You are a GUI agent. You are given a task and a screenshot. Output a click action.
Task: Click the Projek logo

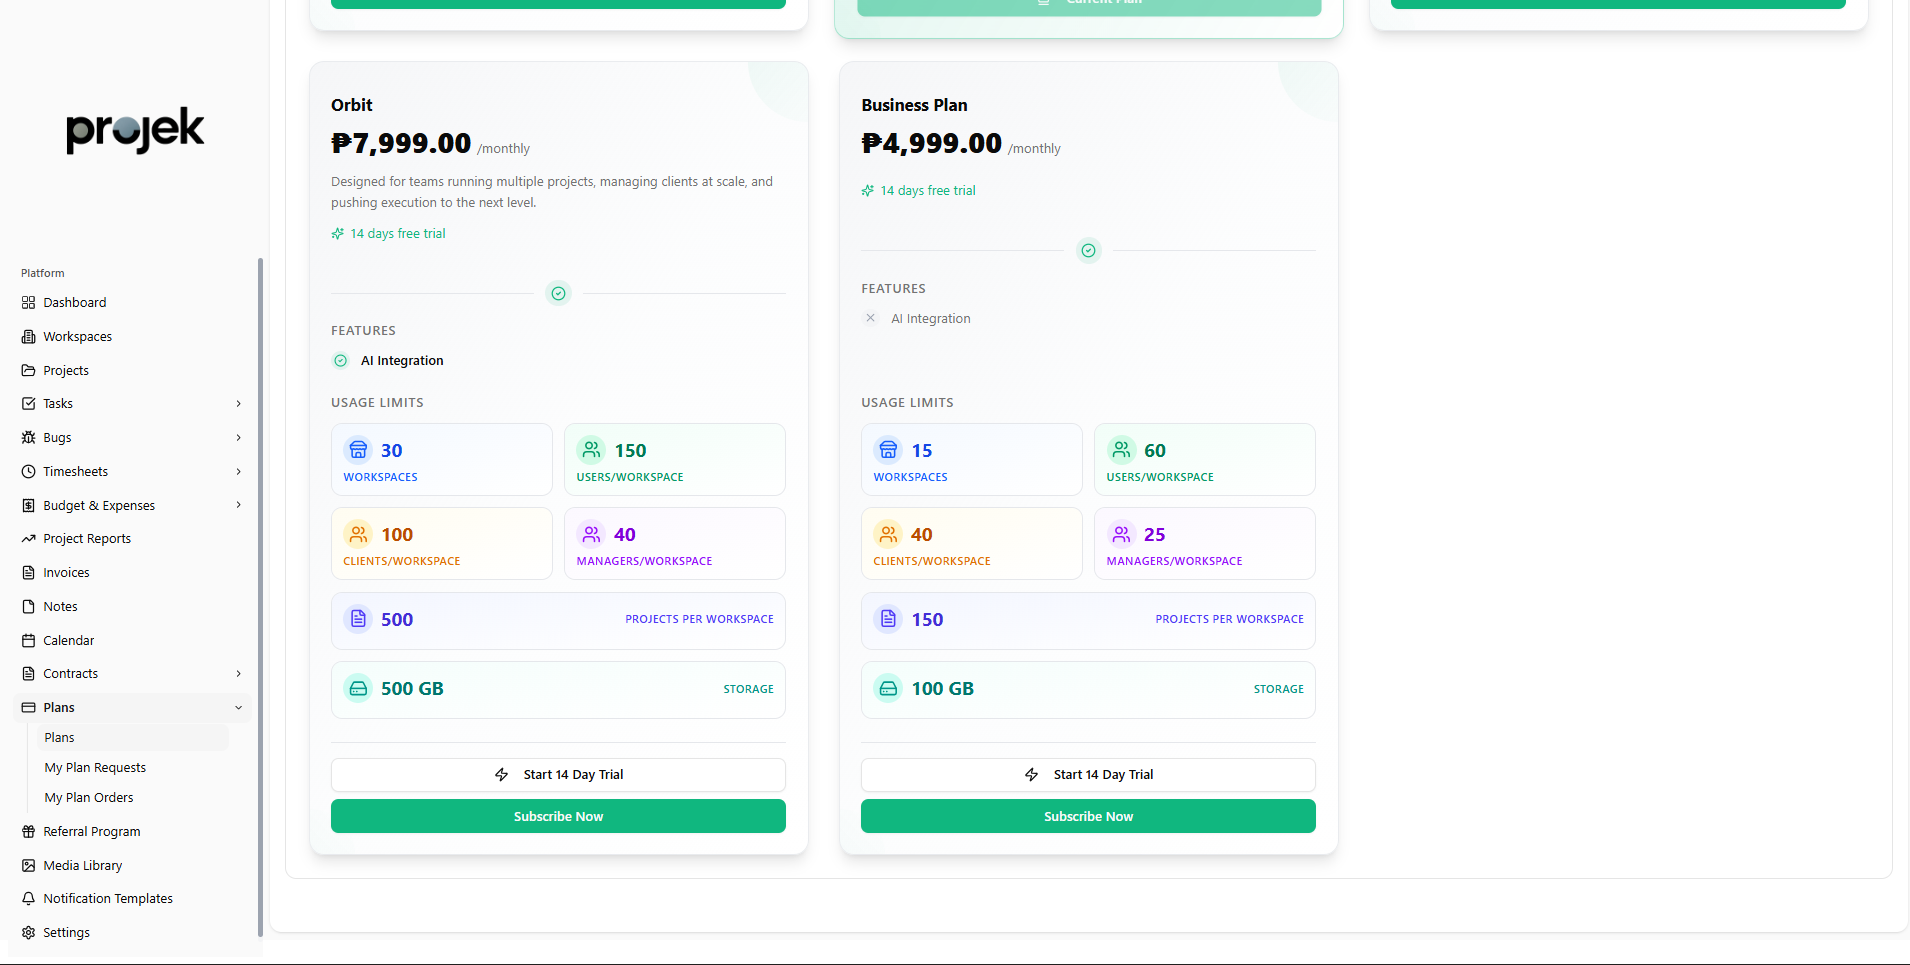point(135,130)
